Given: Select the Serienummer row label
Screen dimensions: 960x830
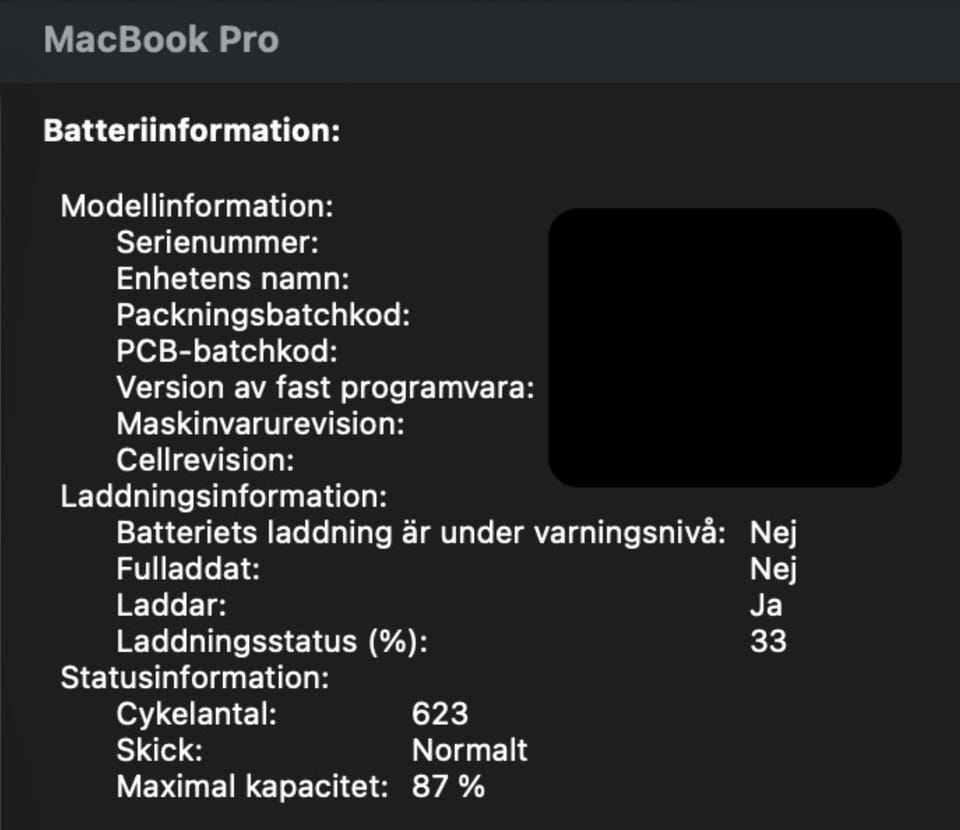Looking at the screenshot, I should [217, 243].
